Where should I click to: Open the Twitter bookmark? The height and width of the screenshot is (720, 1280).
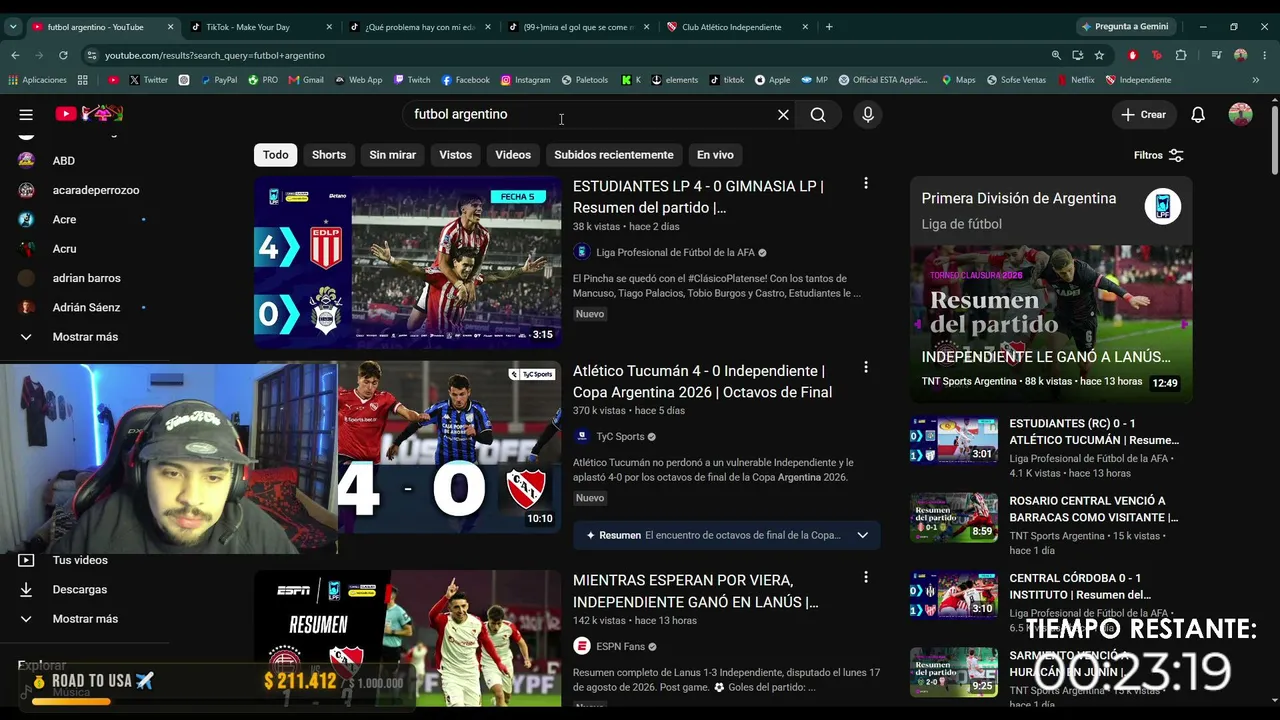coord(147,80)
